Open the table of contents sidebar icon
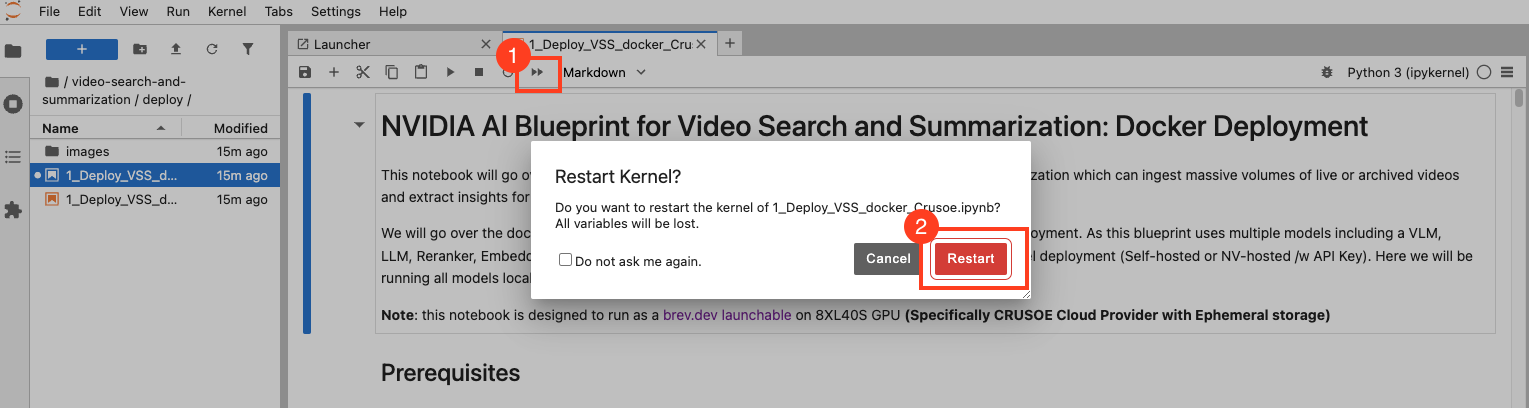This screenshot has height=408, width=1529. point(14,157)
